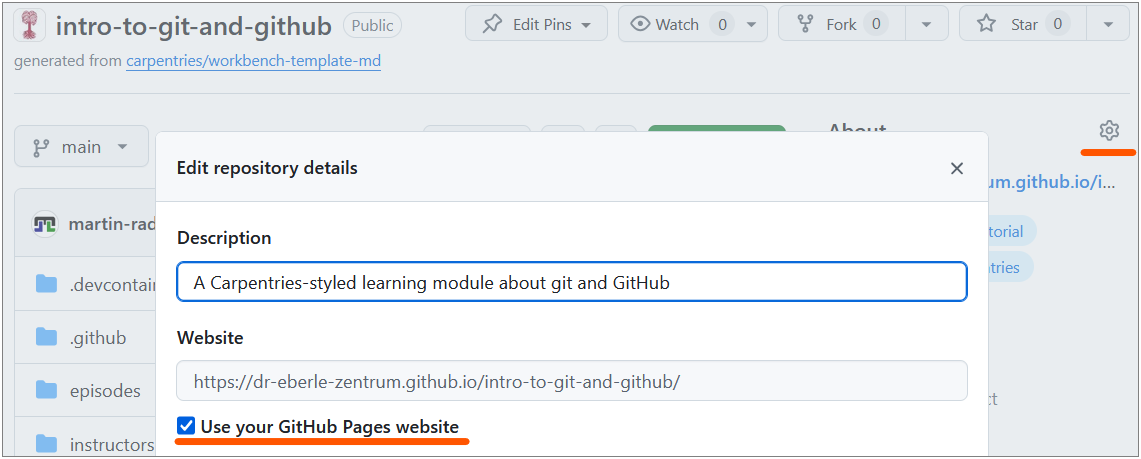Open the episodes folder
Viewport: 1141px width, 459px height.
[106, 391]
